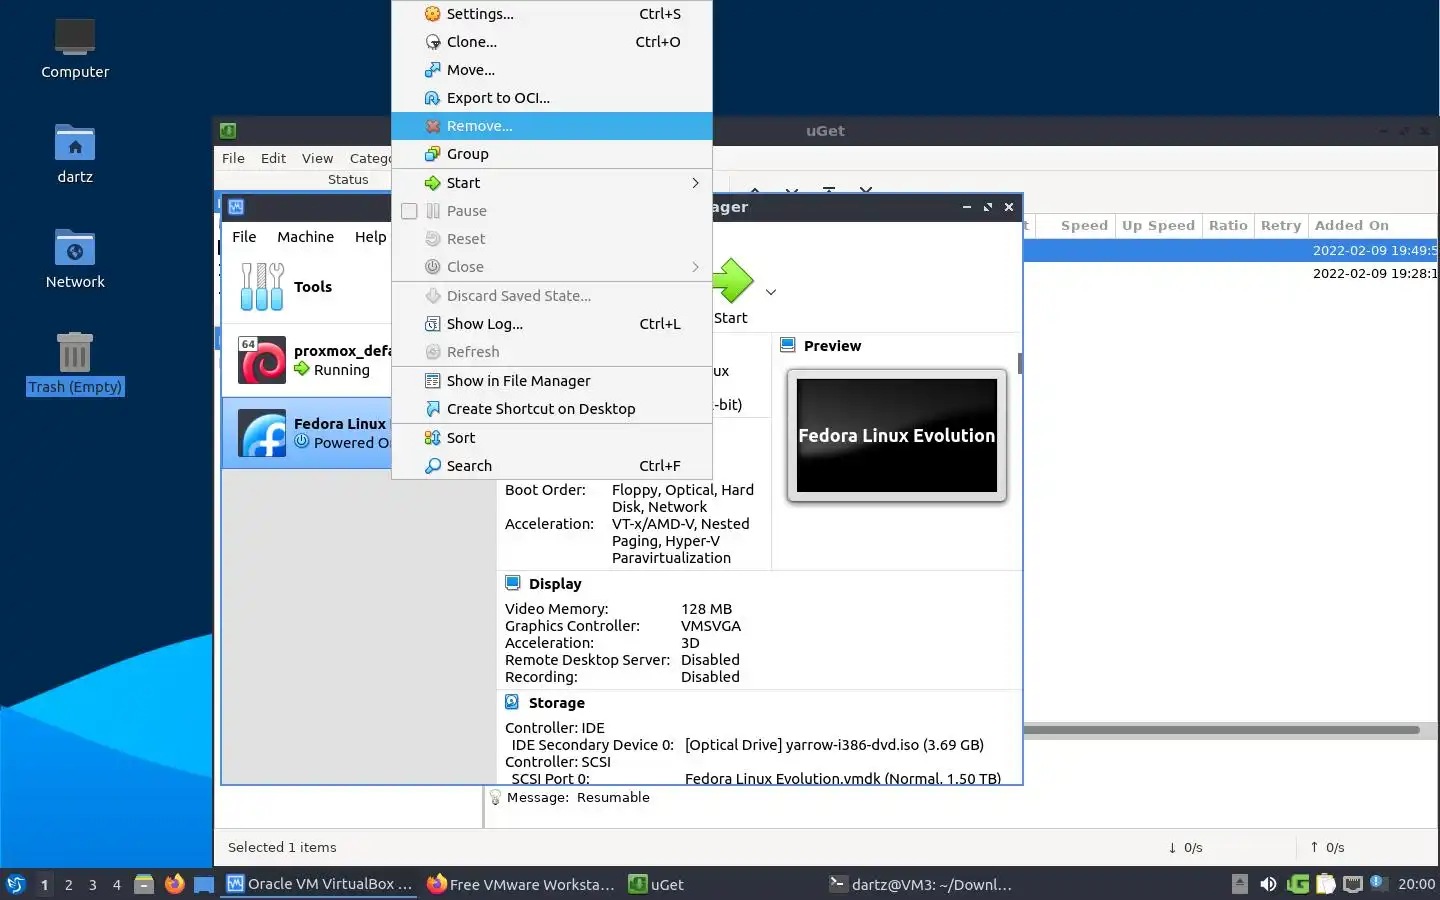
Task: Click the greyed Refresh menu entry
Action: coord(552,352)
